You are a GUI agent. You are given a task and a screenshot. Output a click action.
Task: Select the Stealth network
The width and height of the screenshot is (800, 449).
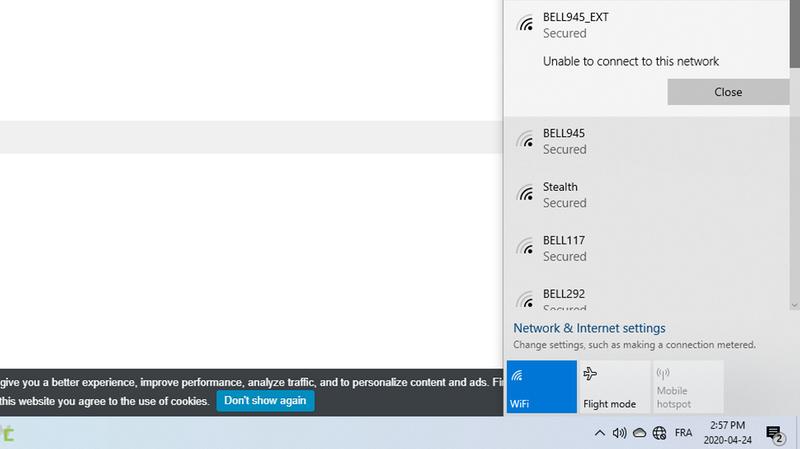[x=650, y=194]
